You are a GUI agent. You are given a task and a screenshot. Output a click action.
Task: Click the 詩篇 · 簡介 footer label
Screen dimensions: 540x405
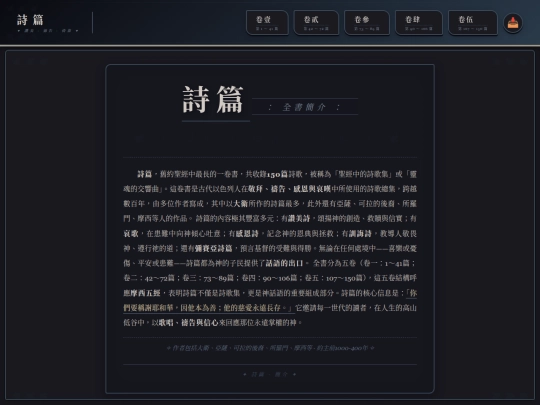pyautogui.click(x=270, y=374)
